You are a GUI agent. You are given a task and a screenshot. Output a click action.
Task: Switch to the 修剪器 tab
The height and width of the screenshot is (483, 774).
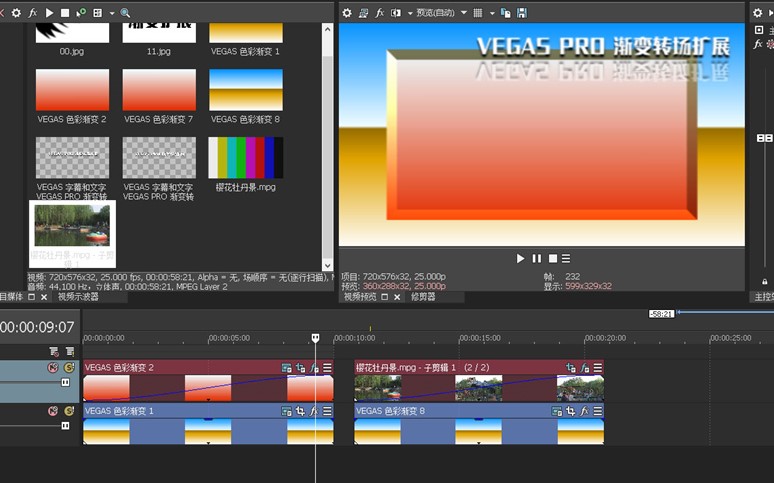pyautogui.click(x=424, y=297)
